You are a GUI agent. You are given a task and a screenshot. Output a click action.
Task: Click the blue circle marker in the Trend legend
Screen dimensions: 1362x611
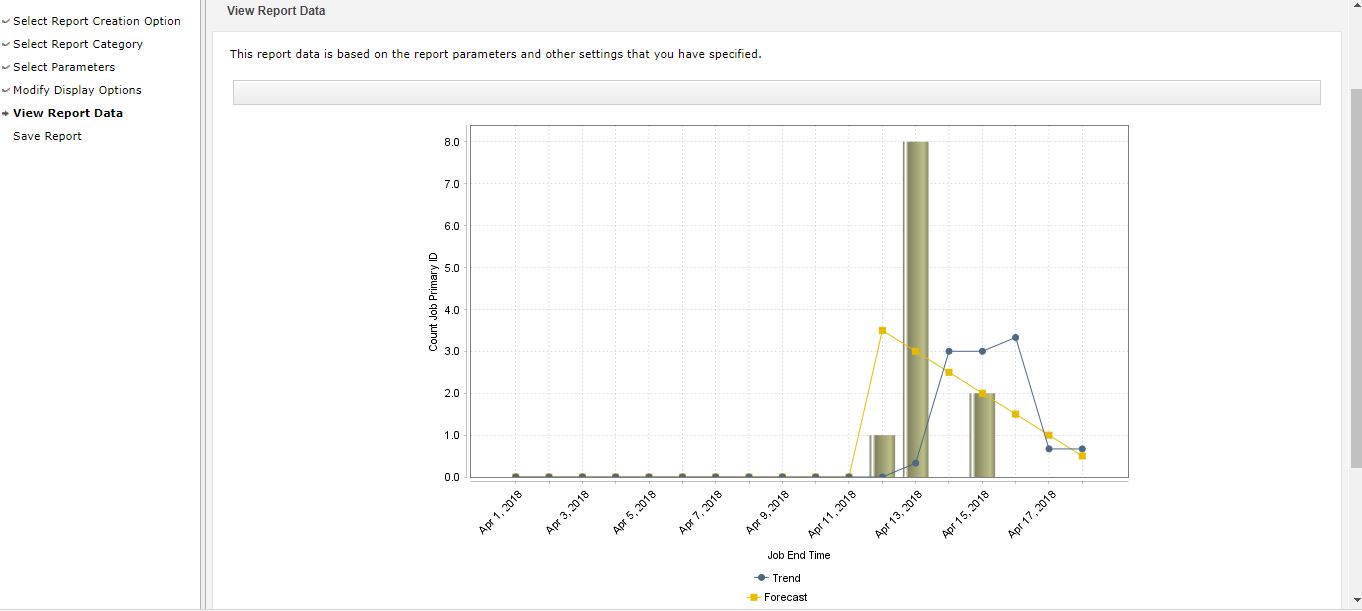pyautogui.click(x=762, y=578)
